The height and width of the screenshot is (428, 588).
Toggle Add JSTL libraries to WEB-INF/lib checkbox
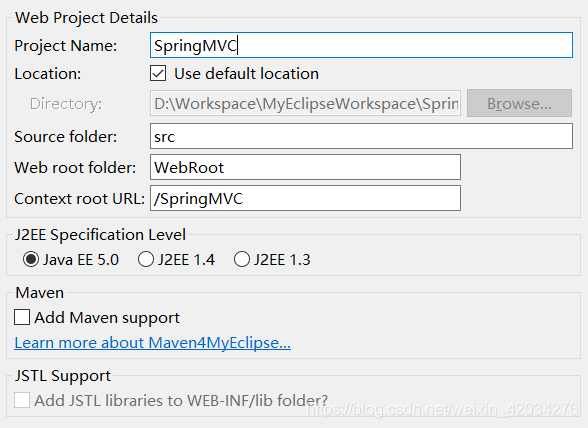pyautogui.click(x=22, y=400)
